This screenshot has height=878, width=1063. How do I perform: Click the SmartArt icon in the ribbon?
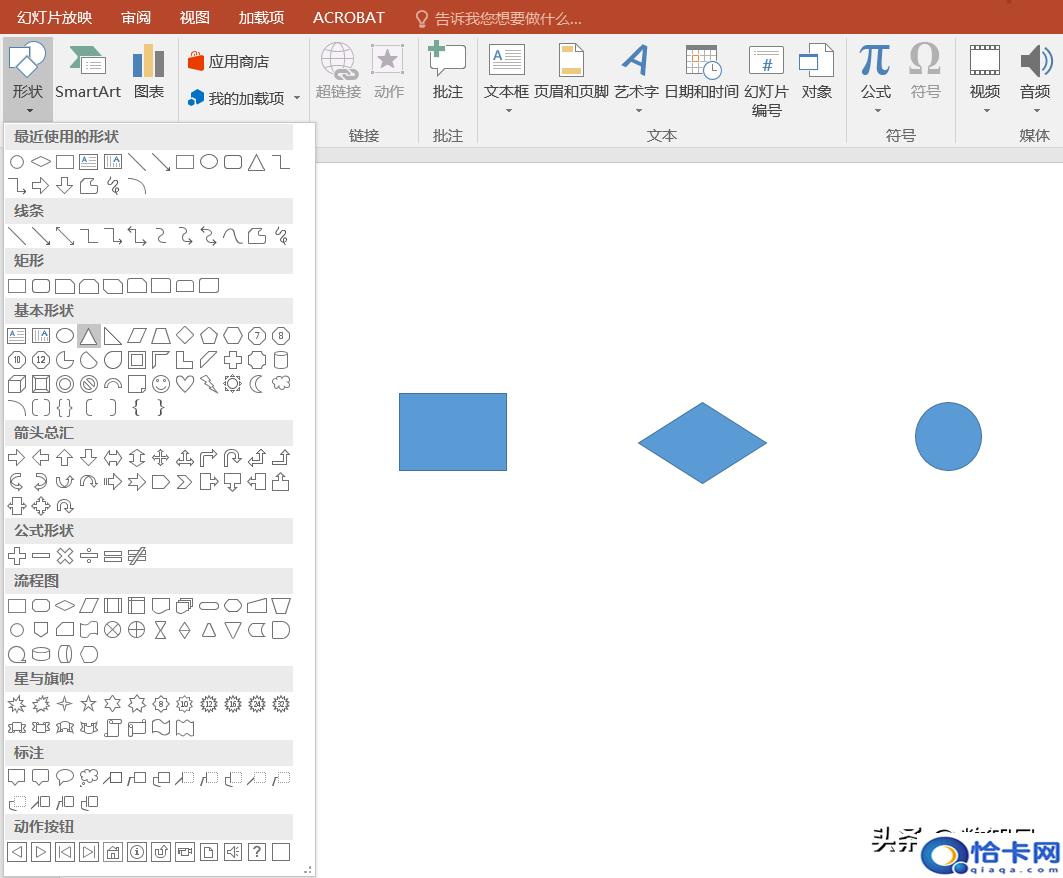tap(88, 72)
